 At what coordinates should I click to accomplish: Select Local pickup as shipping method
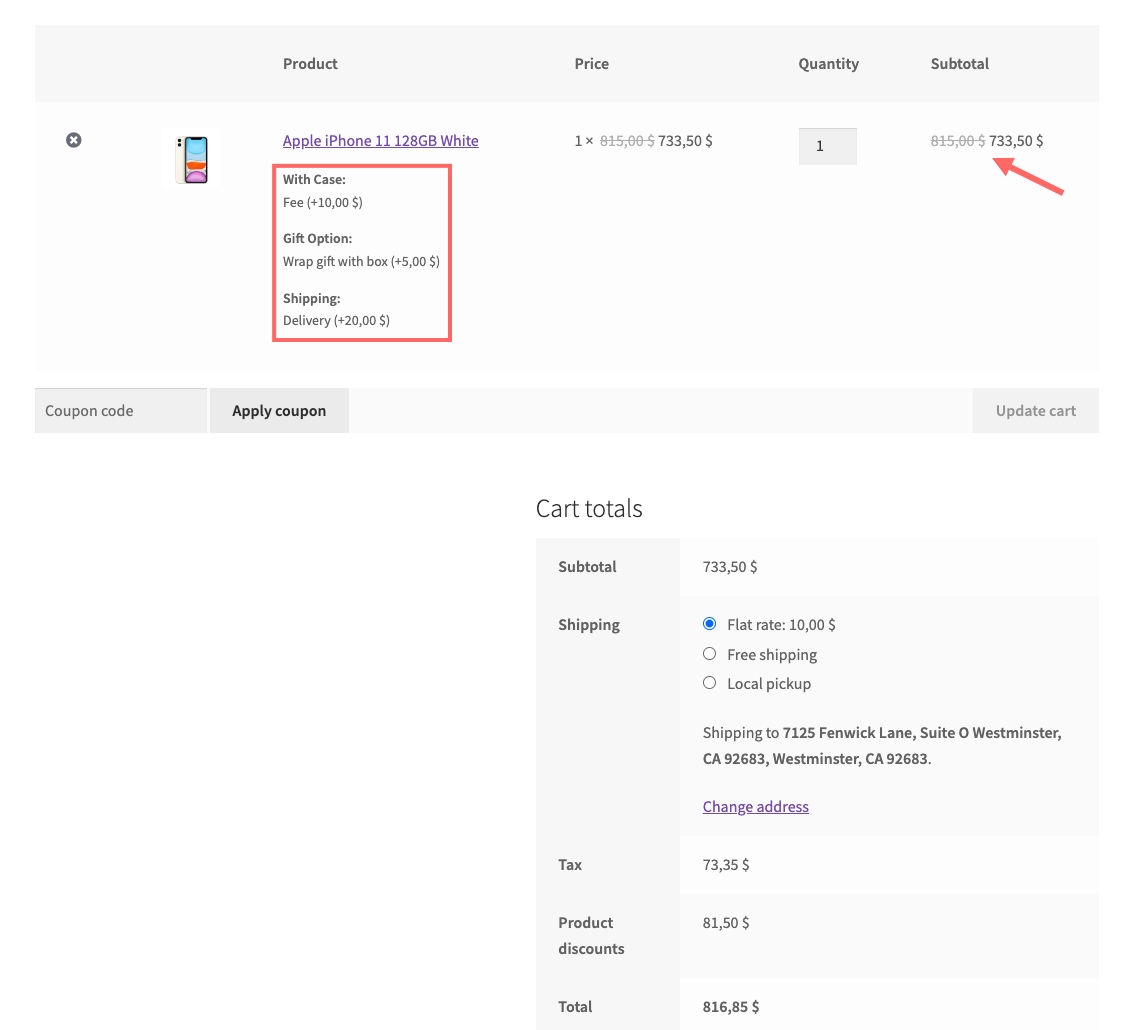[x=710, y=683]
